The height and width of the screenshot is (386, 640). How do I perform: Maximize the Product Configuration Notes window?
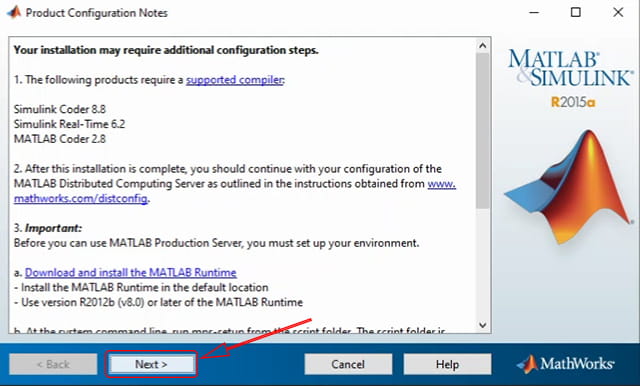(576, 13)
